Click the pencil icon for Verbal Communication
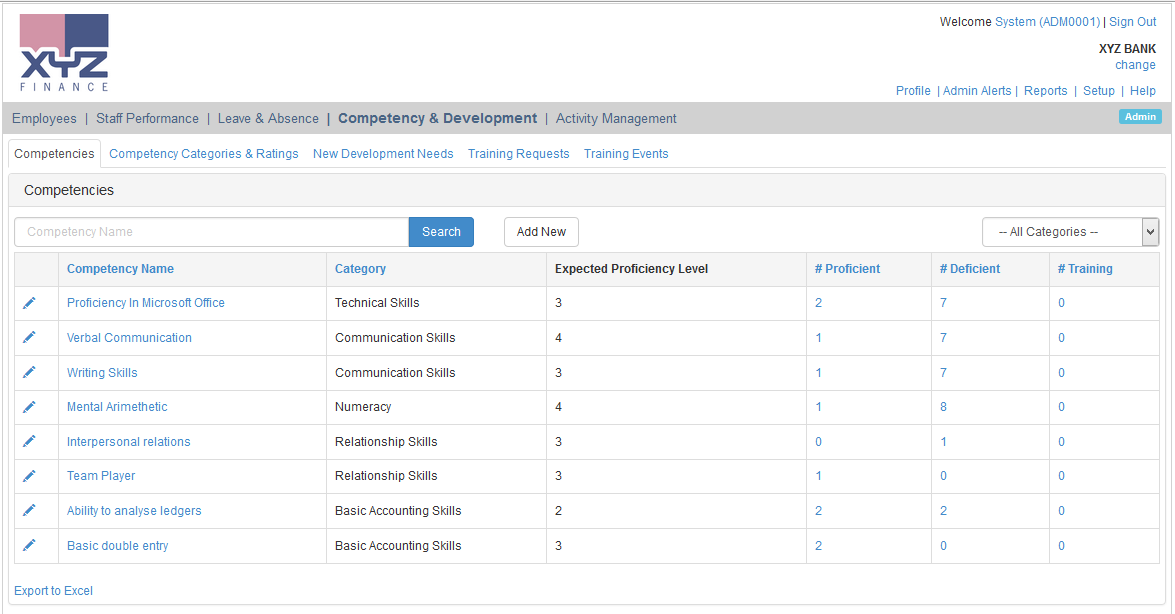Screen dimensions: 1175x614 (x=29, y=337)
